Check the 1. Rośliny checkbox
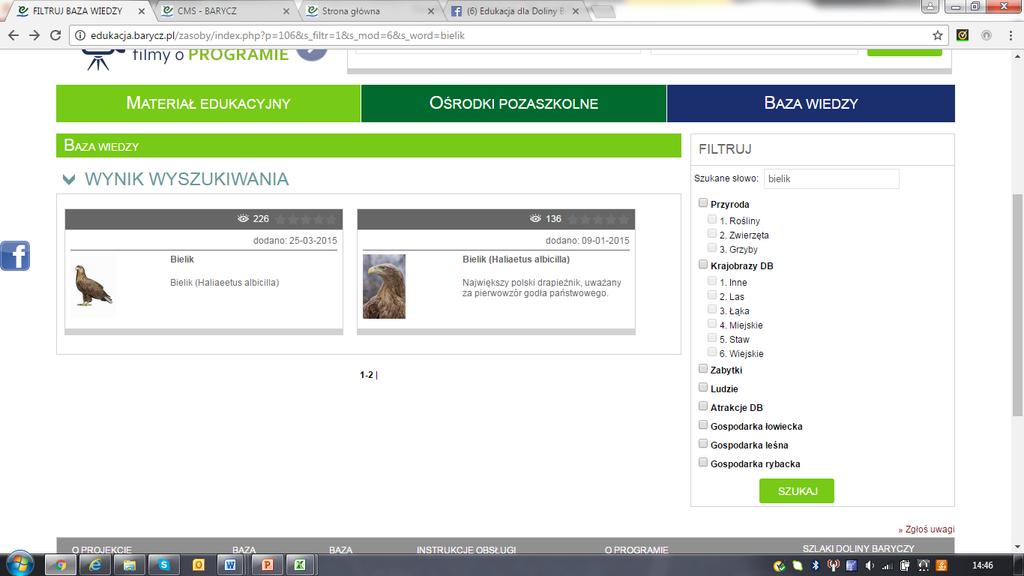The image size is (1024, 576). point(712,219)
